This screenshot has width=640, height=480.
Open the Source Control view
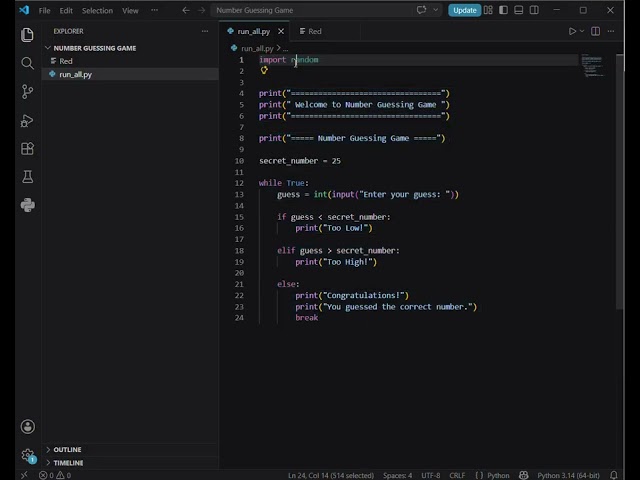click(27, 92)
